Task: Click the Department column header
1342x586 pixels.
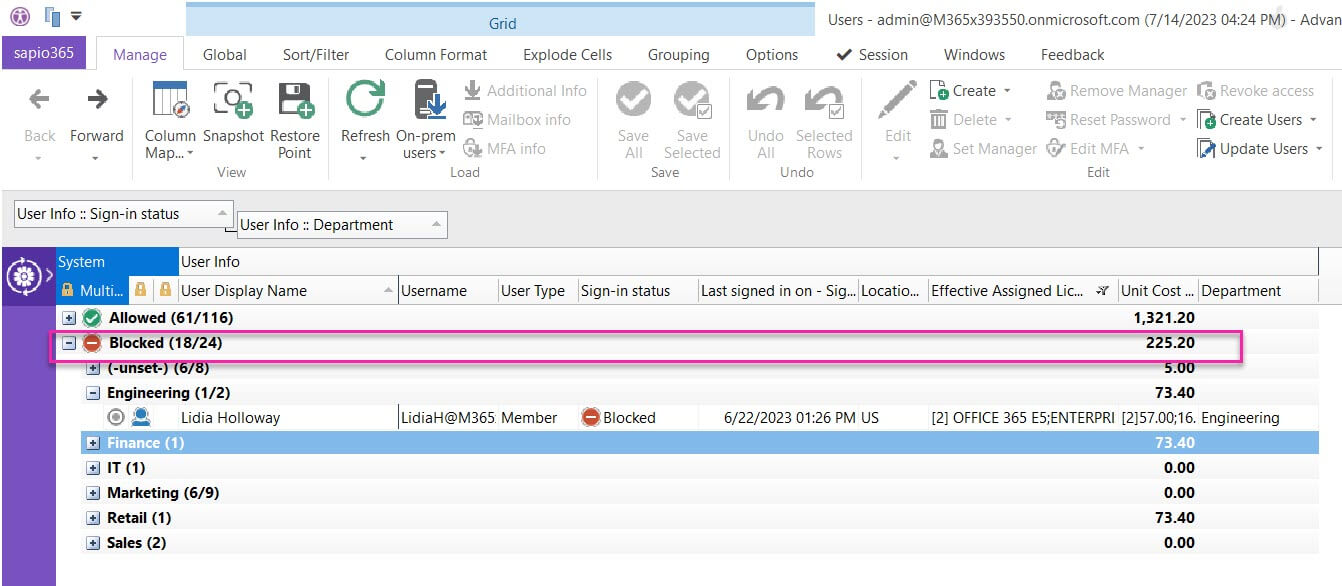Action: 1258,291
